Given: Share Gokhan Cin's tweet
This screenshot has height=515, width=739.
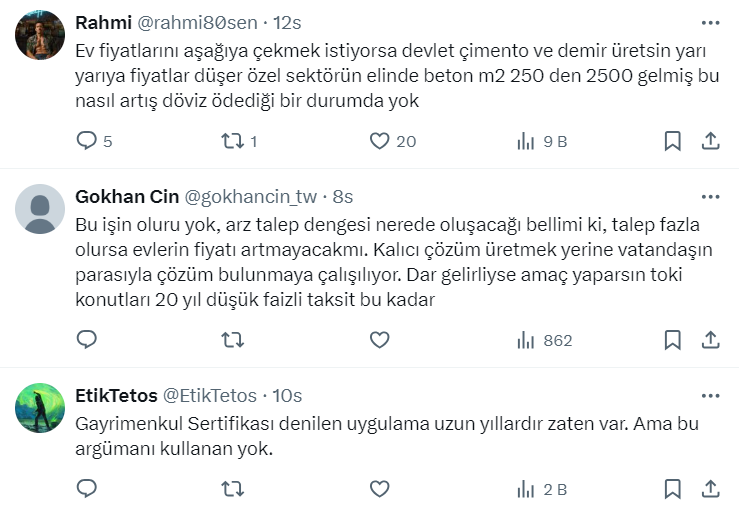Looking at the screenshot, I should 710,340.
